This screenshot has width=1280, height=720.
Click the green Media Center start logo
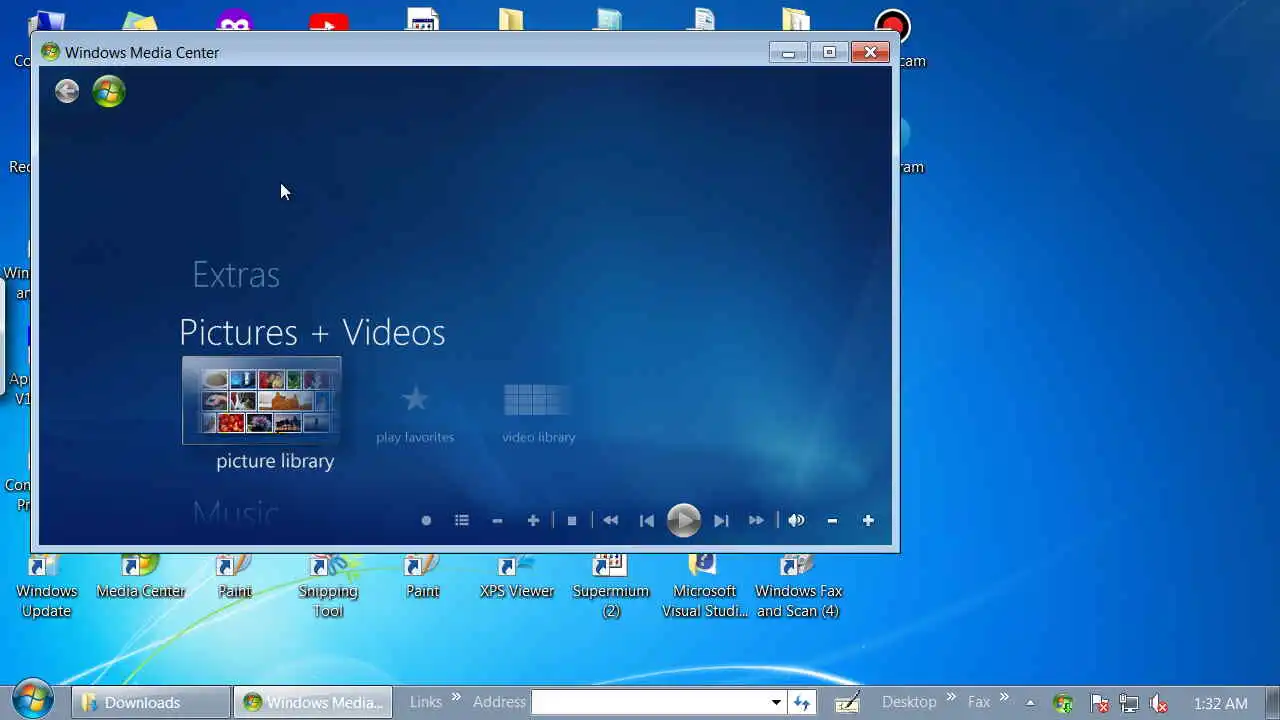(109, 91)
